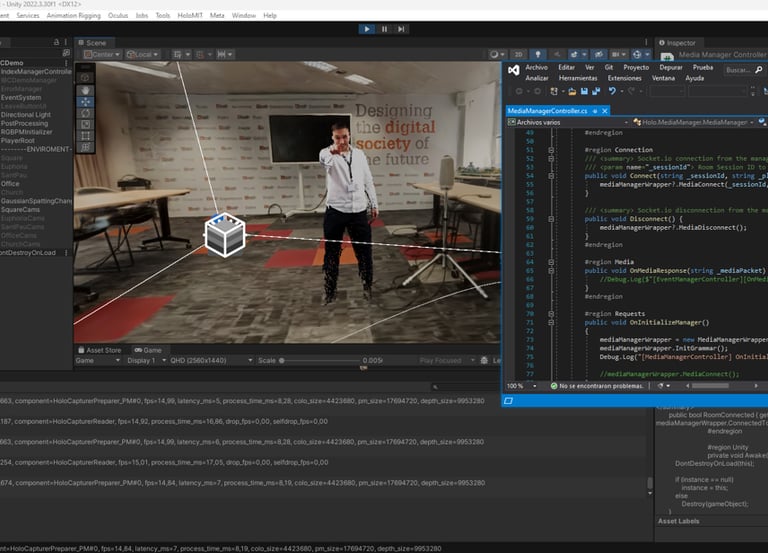The height and width of the screenshot is (553, 768).
Task: Select the Move tool in Scene
Action: (85, 102)
